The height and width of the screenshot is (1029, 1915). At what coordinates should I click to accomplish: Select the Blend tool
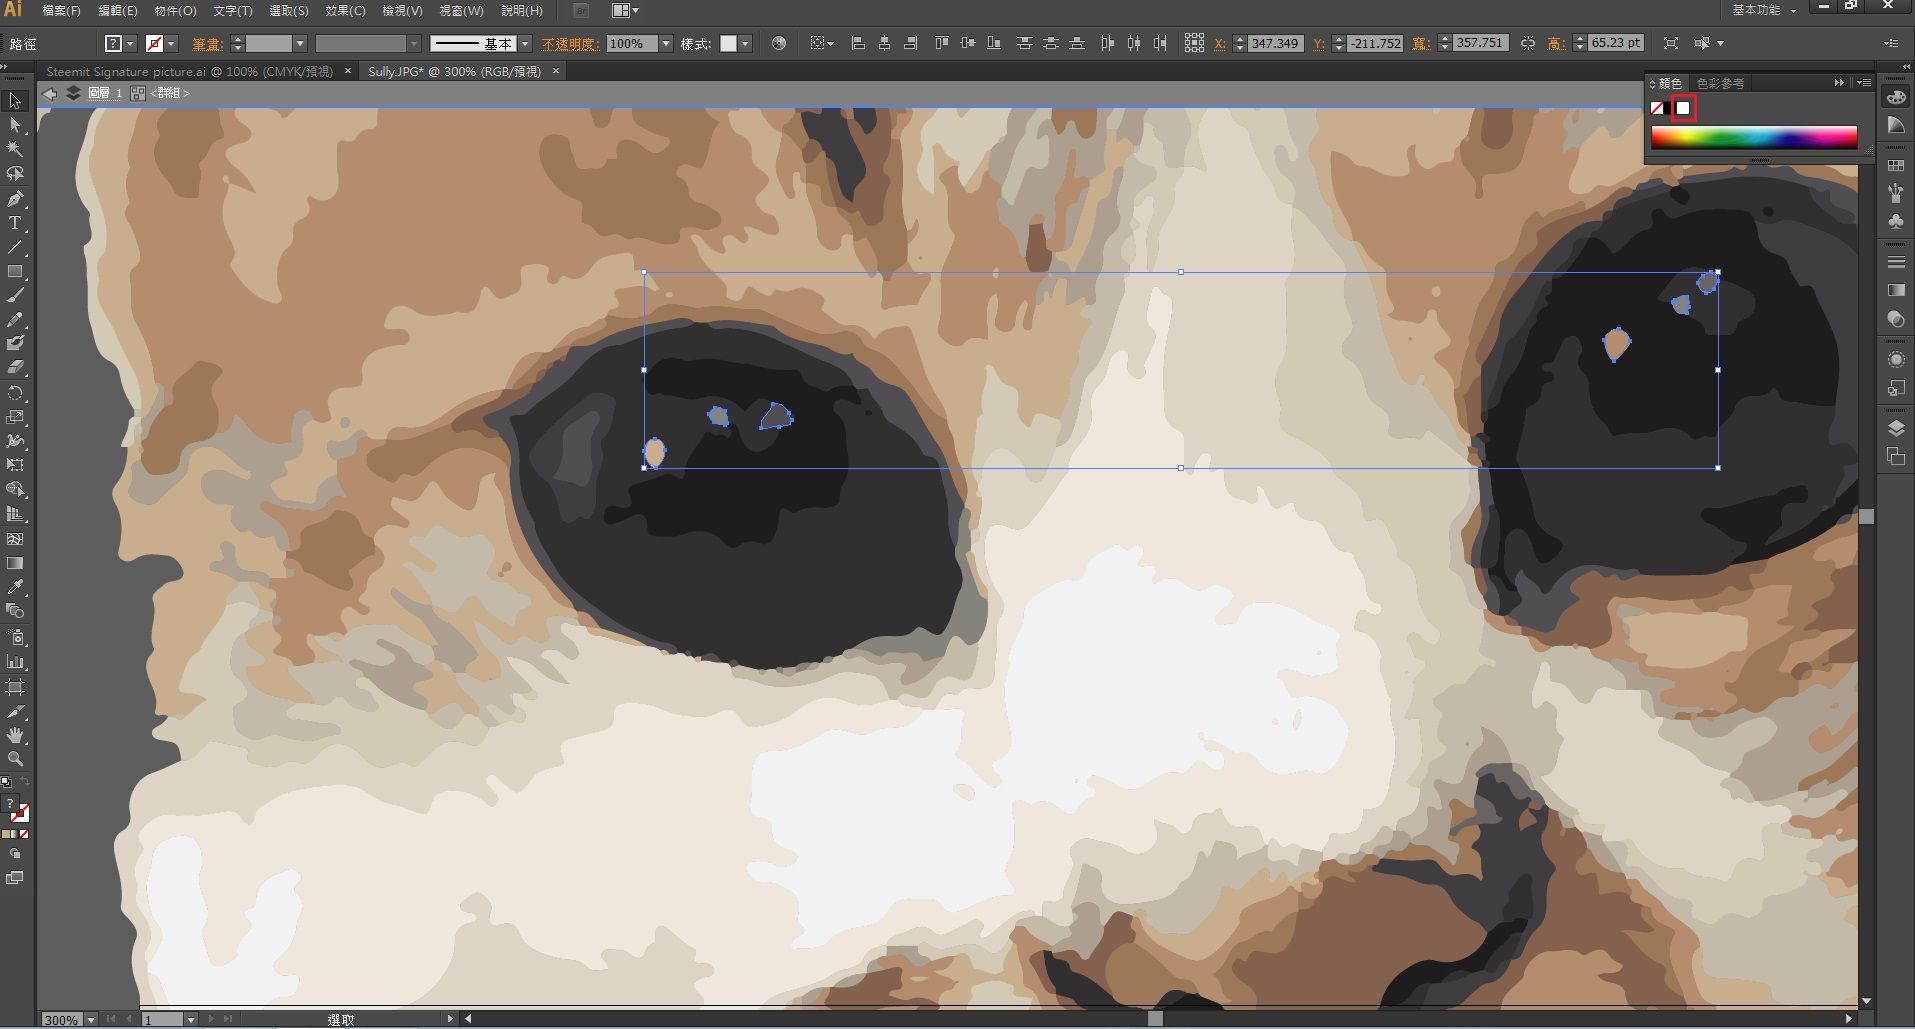[15, 611]
